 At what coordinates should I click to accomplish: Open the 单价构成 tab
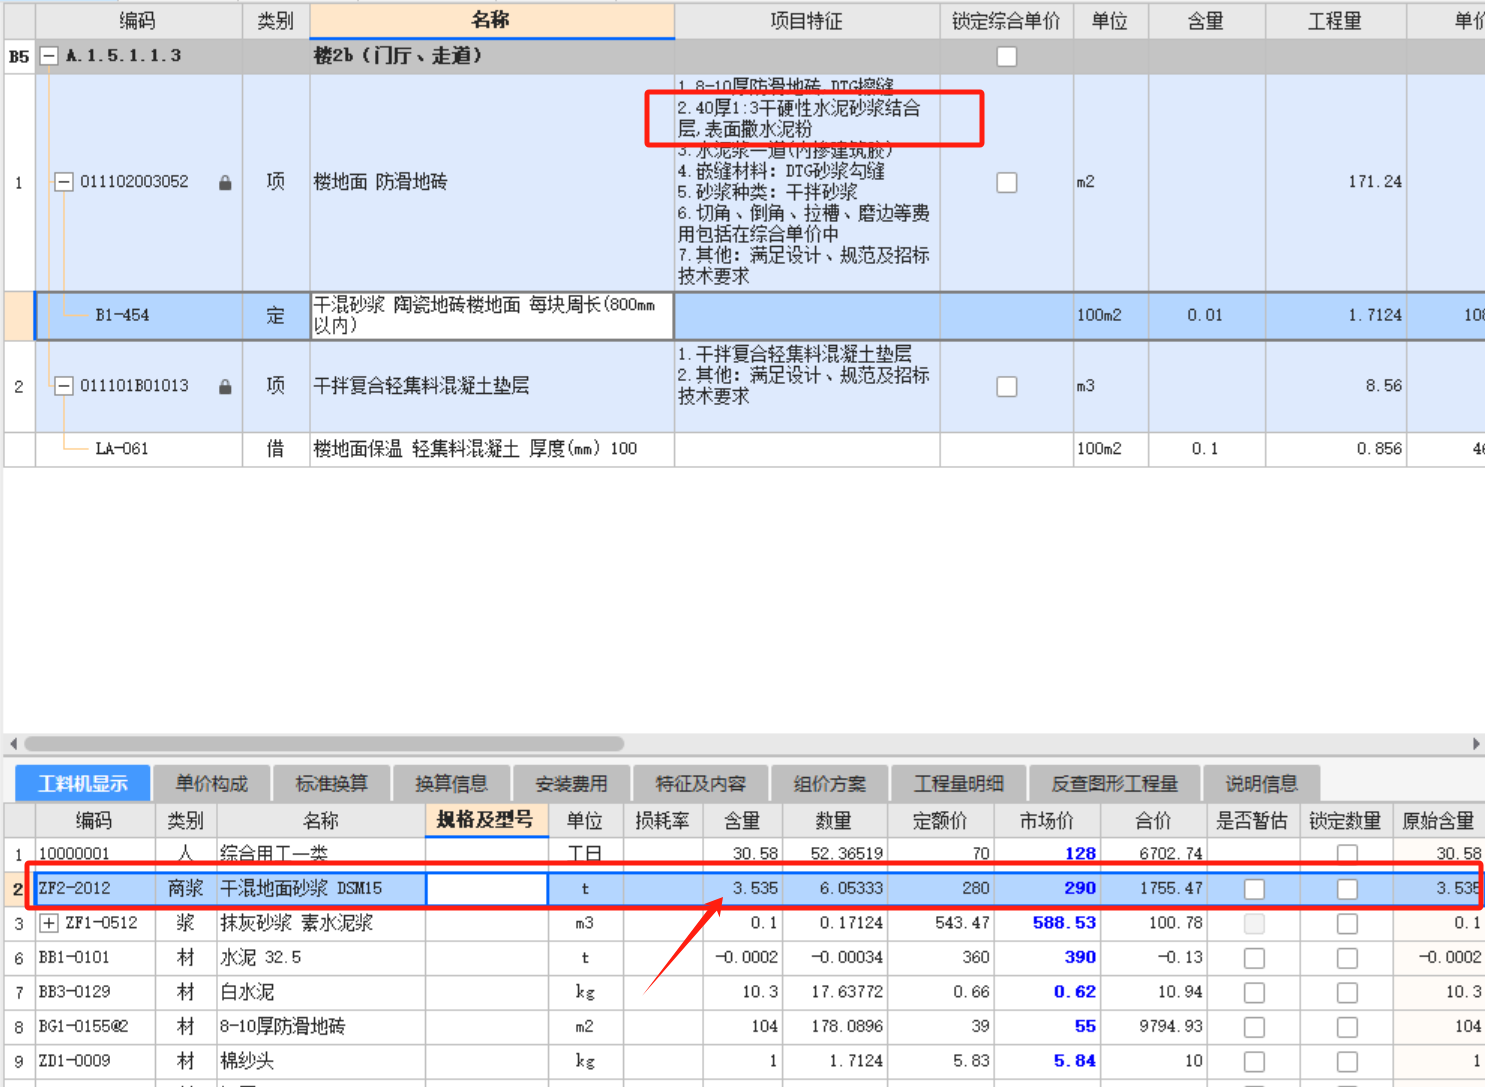(x=212, y=784)
